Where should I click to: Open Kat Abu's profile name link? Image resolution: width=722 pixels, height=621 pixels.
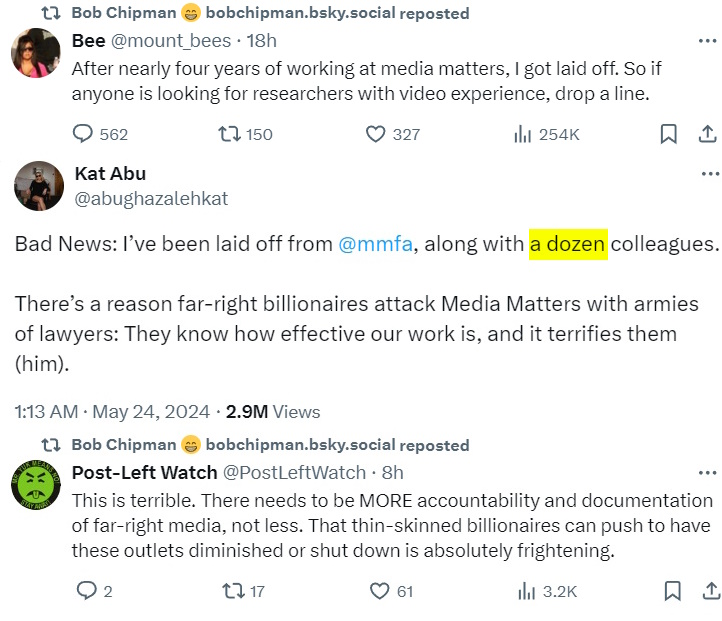pyautogui.click(x=110, y=175)
